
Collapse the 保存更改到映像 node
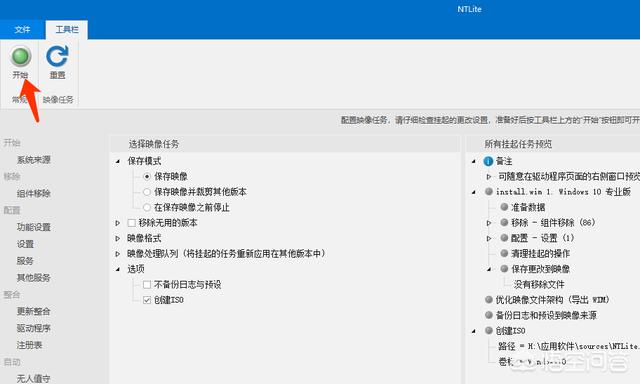(x=489, y=269)
